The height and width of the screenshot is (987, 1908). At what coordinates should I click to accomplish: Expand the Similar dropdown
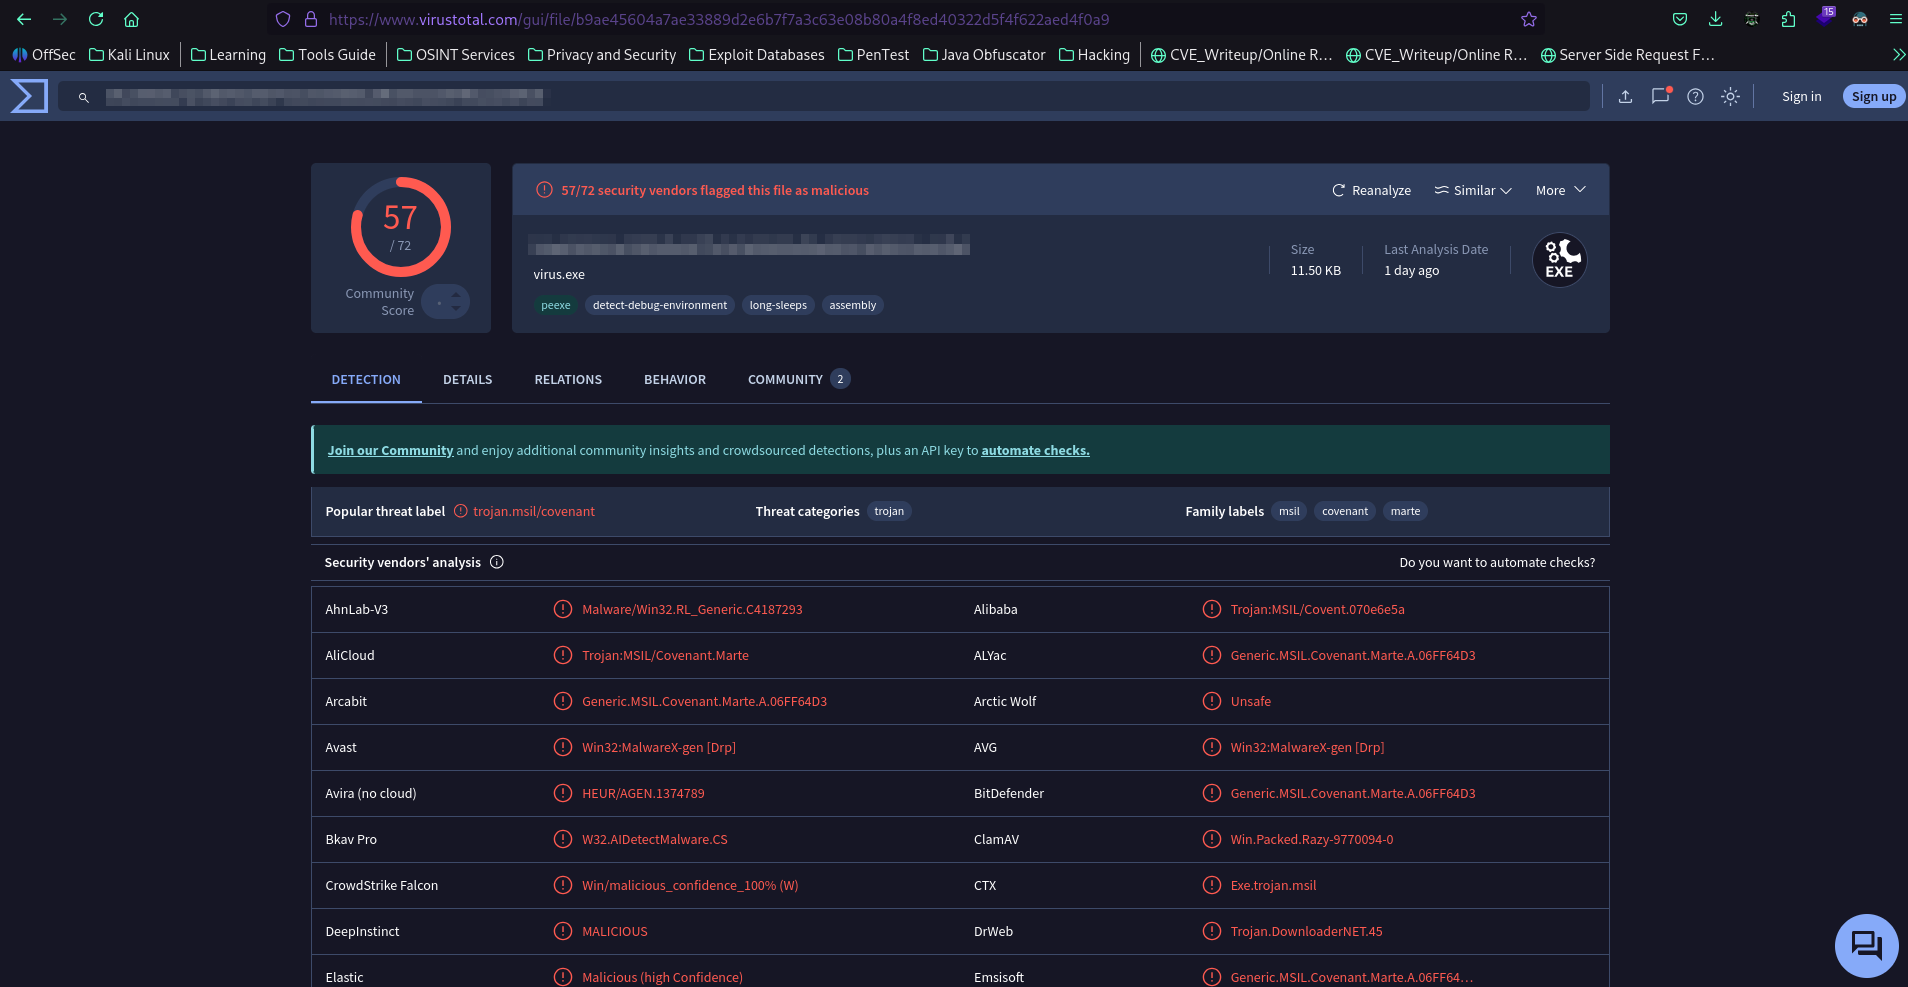click(1473, 190)
